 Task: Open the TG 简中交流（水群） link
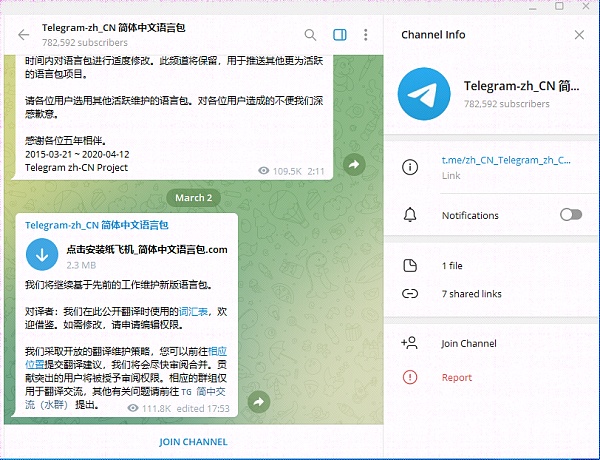(203, 391)
